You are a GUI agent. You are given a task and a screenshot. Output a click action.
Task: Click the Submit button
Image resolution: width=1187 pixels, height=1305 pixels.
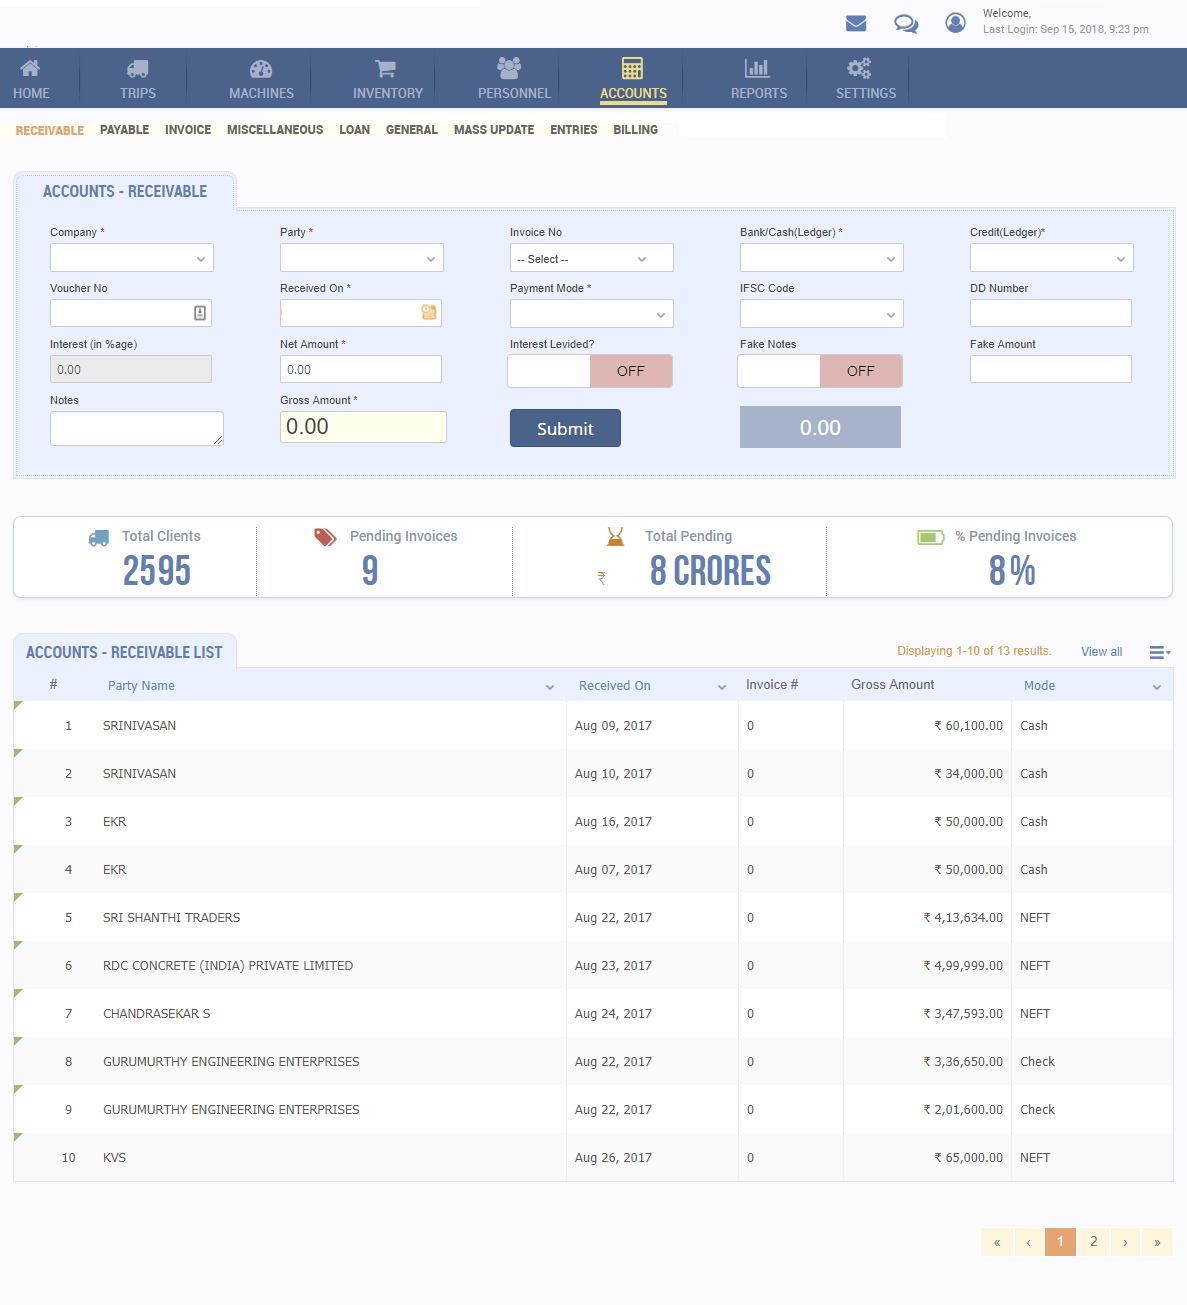click(565, 427)
